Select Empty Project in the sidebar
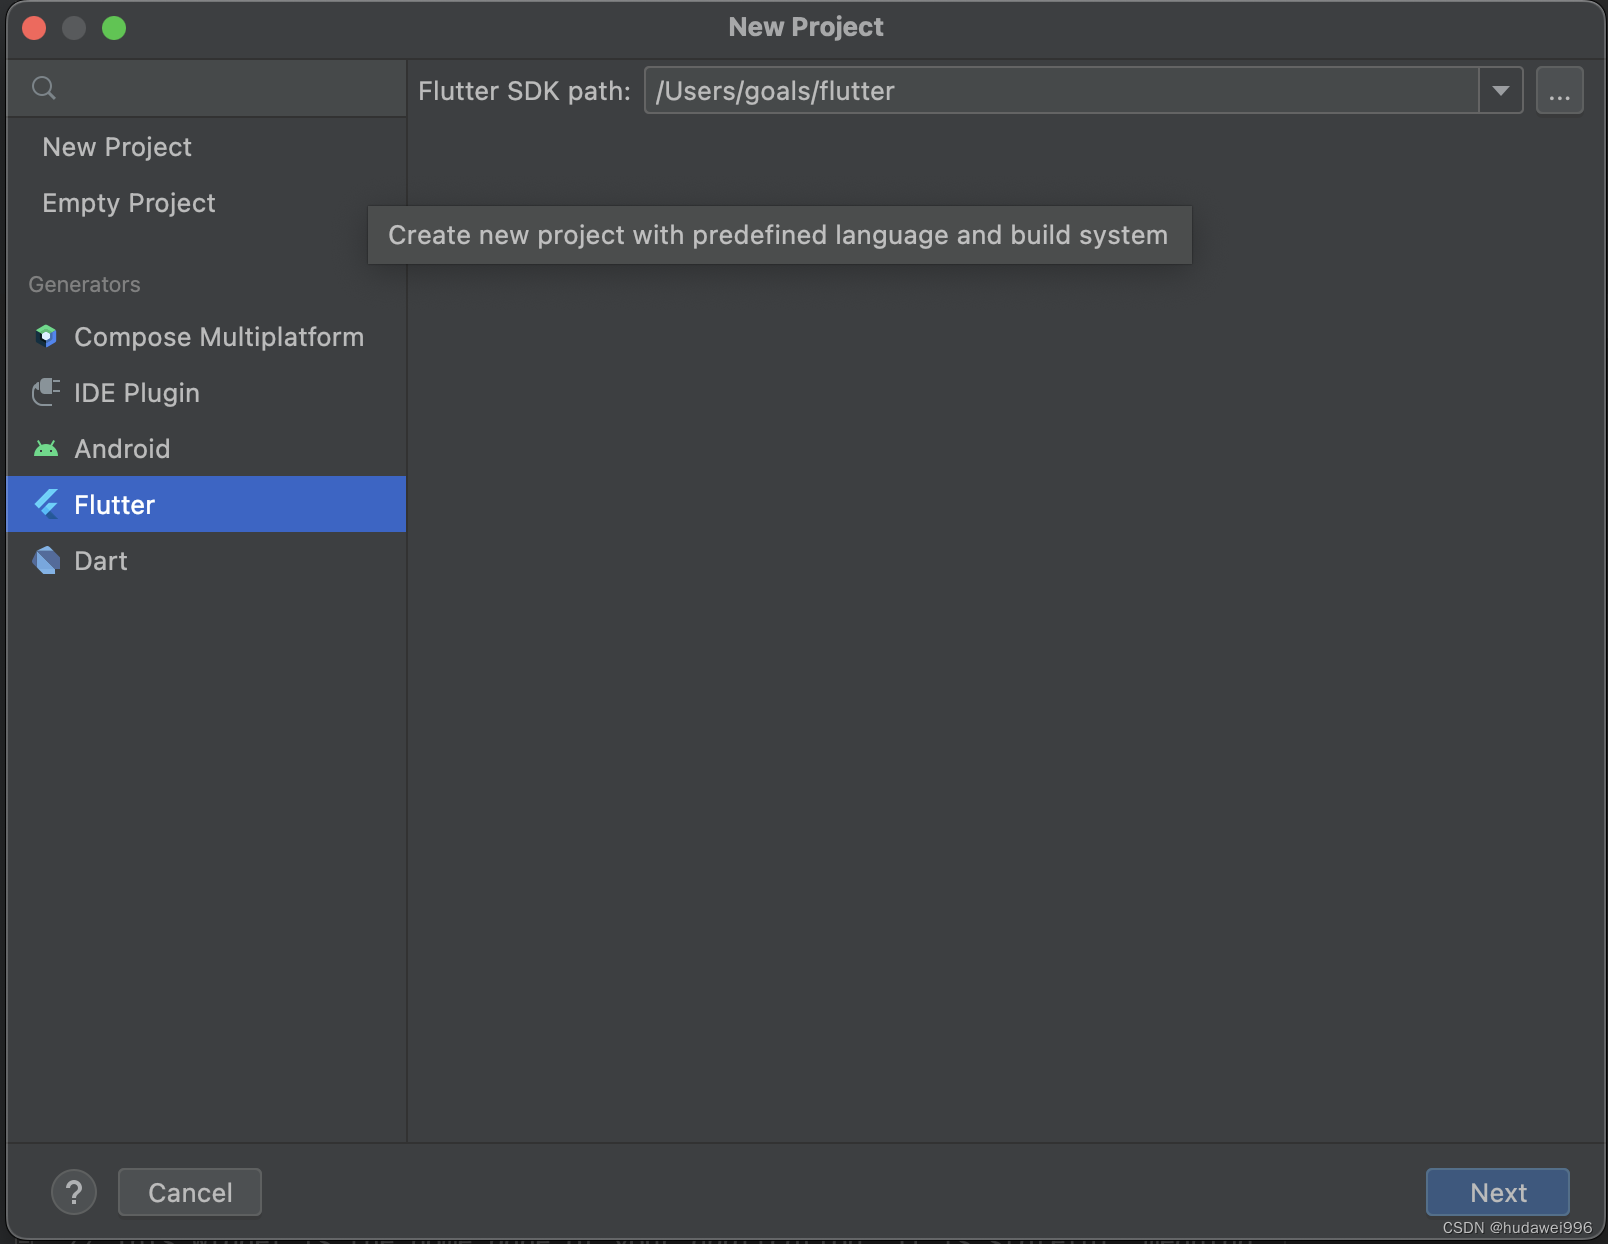 [x=128, y=203]
